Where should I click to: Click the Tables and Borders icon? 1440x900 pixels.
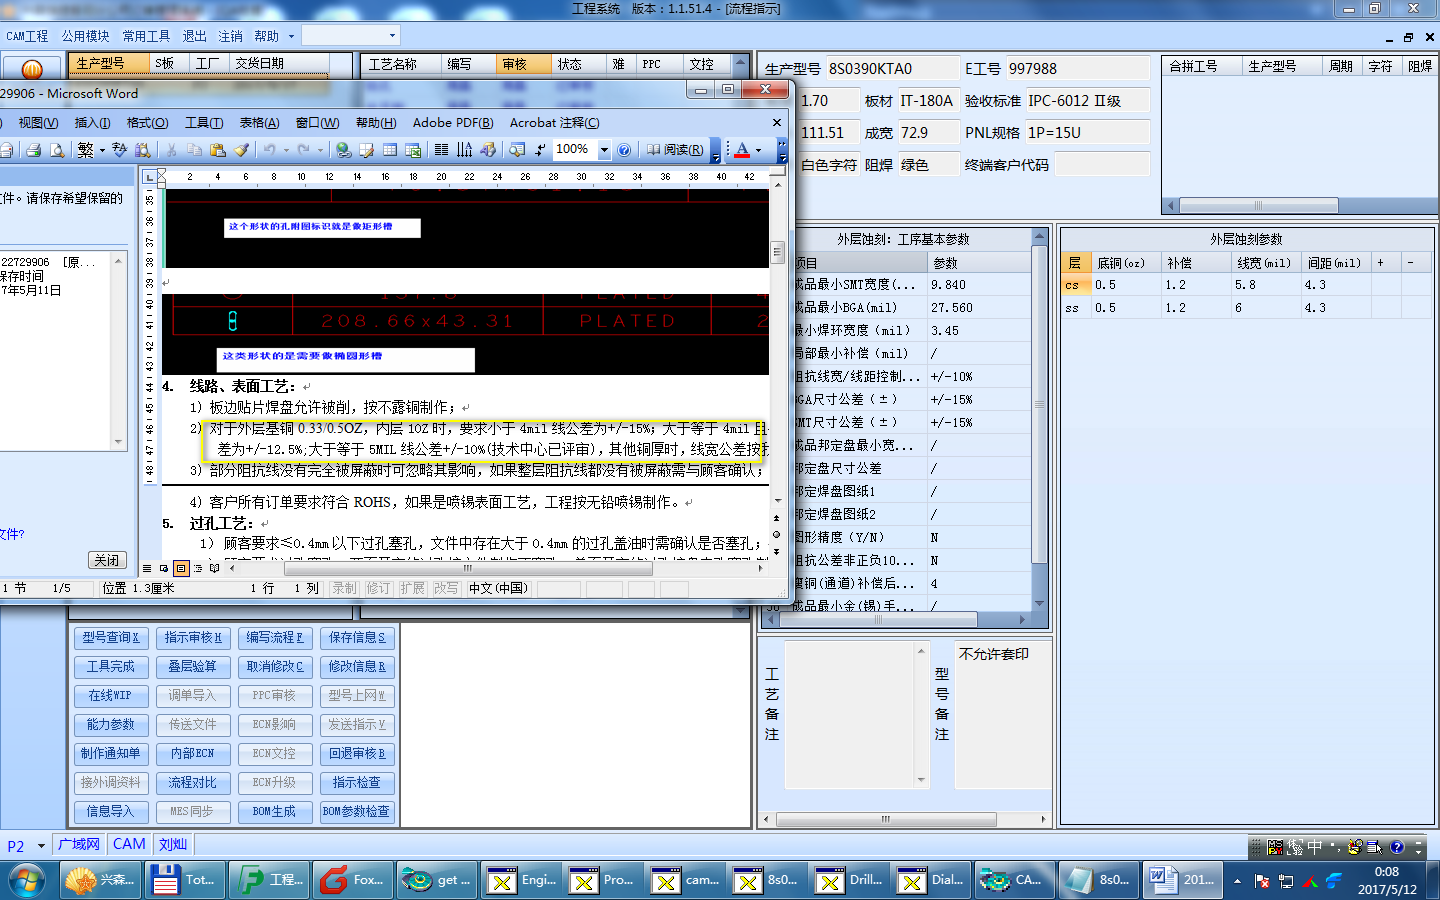point(366,150)
